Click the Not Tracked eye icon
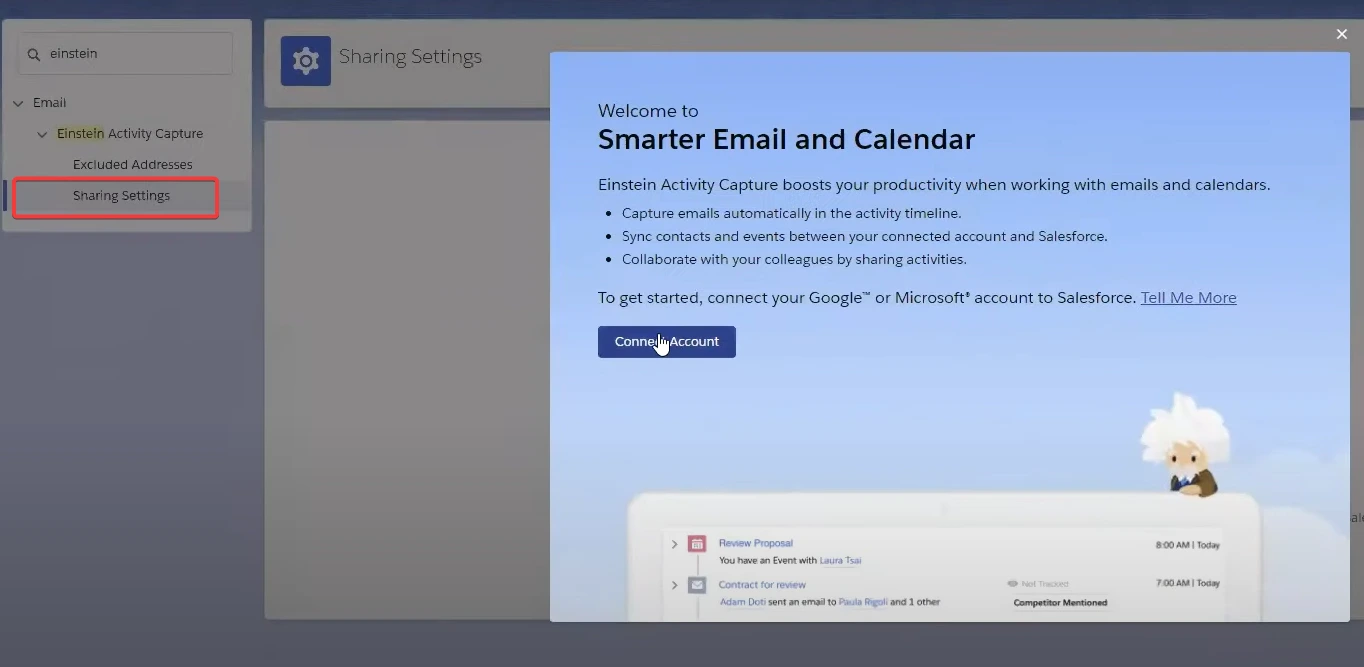 (1013, 584)
